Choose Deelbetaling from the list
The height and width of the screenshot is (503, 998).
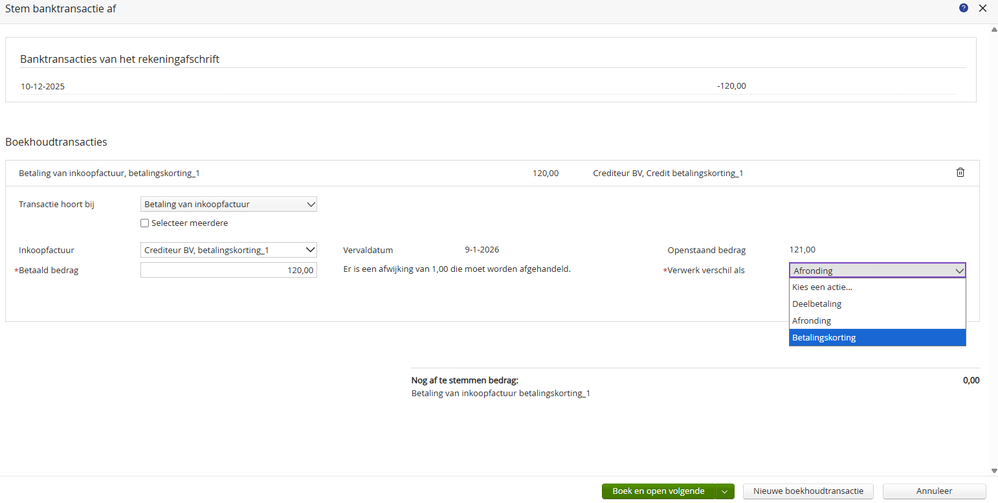pyautogui.click(x=877, y=304)
